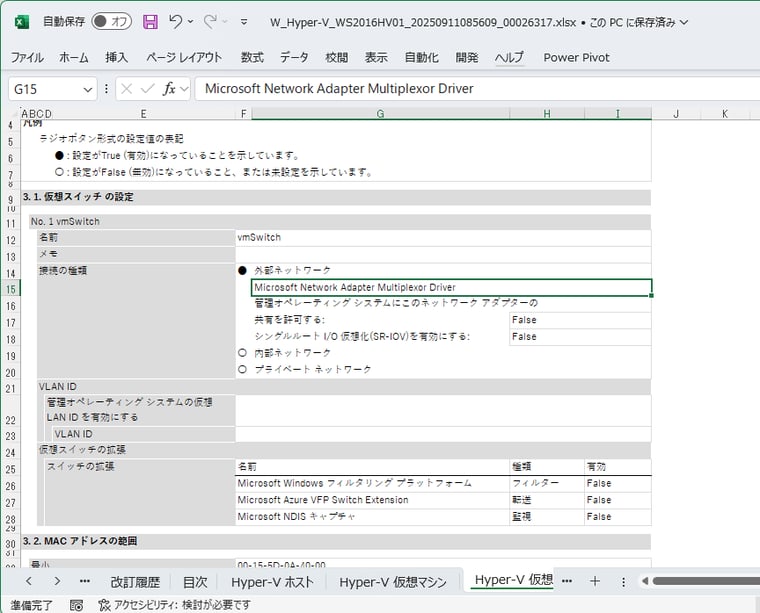Viewport: 760px width, 613px height.
Task: Switch to the 改訂履歴 sheet tab
Action: coord(135,581)
